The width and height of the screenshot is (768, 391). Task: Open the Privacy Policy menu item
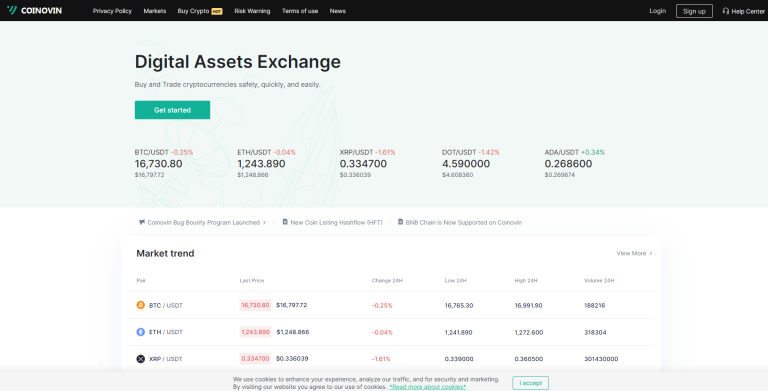112,11
